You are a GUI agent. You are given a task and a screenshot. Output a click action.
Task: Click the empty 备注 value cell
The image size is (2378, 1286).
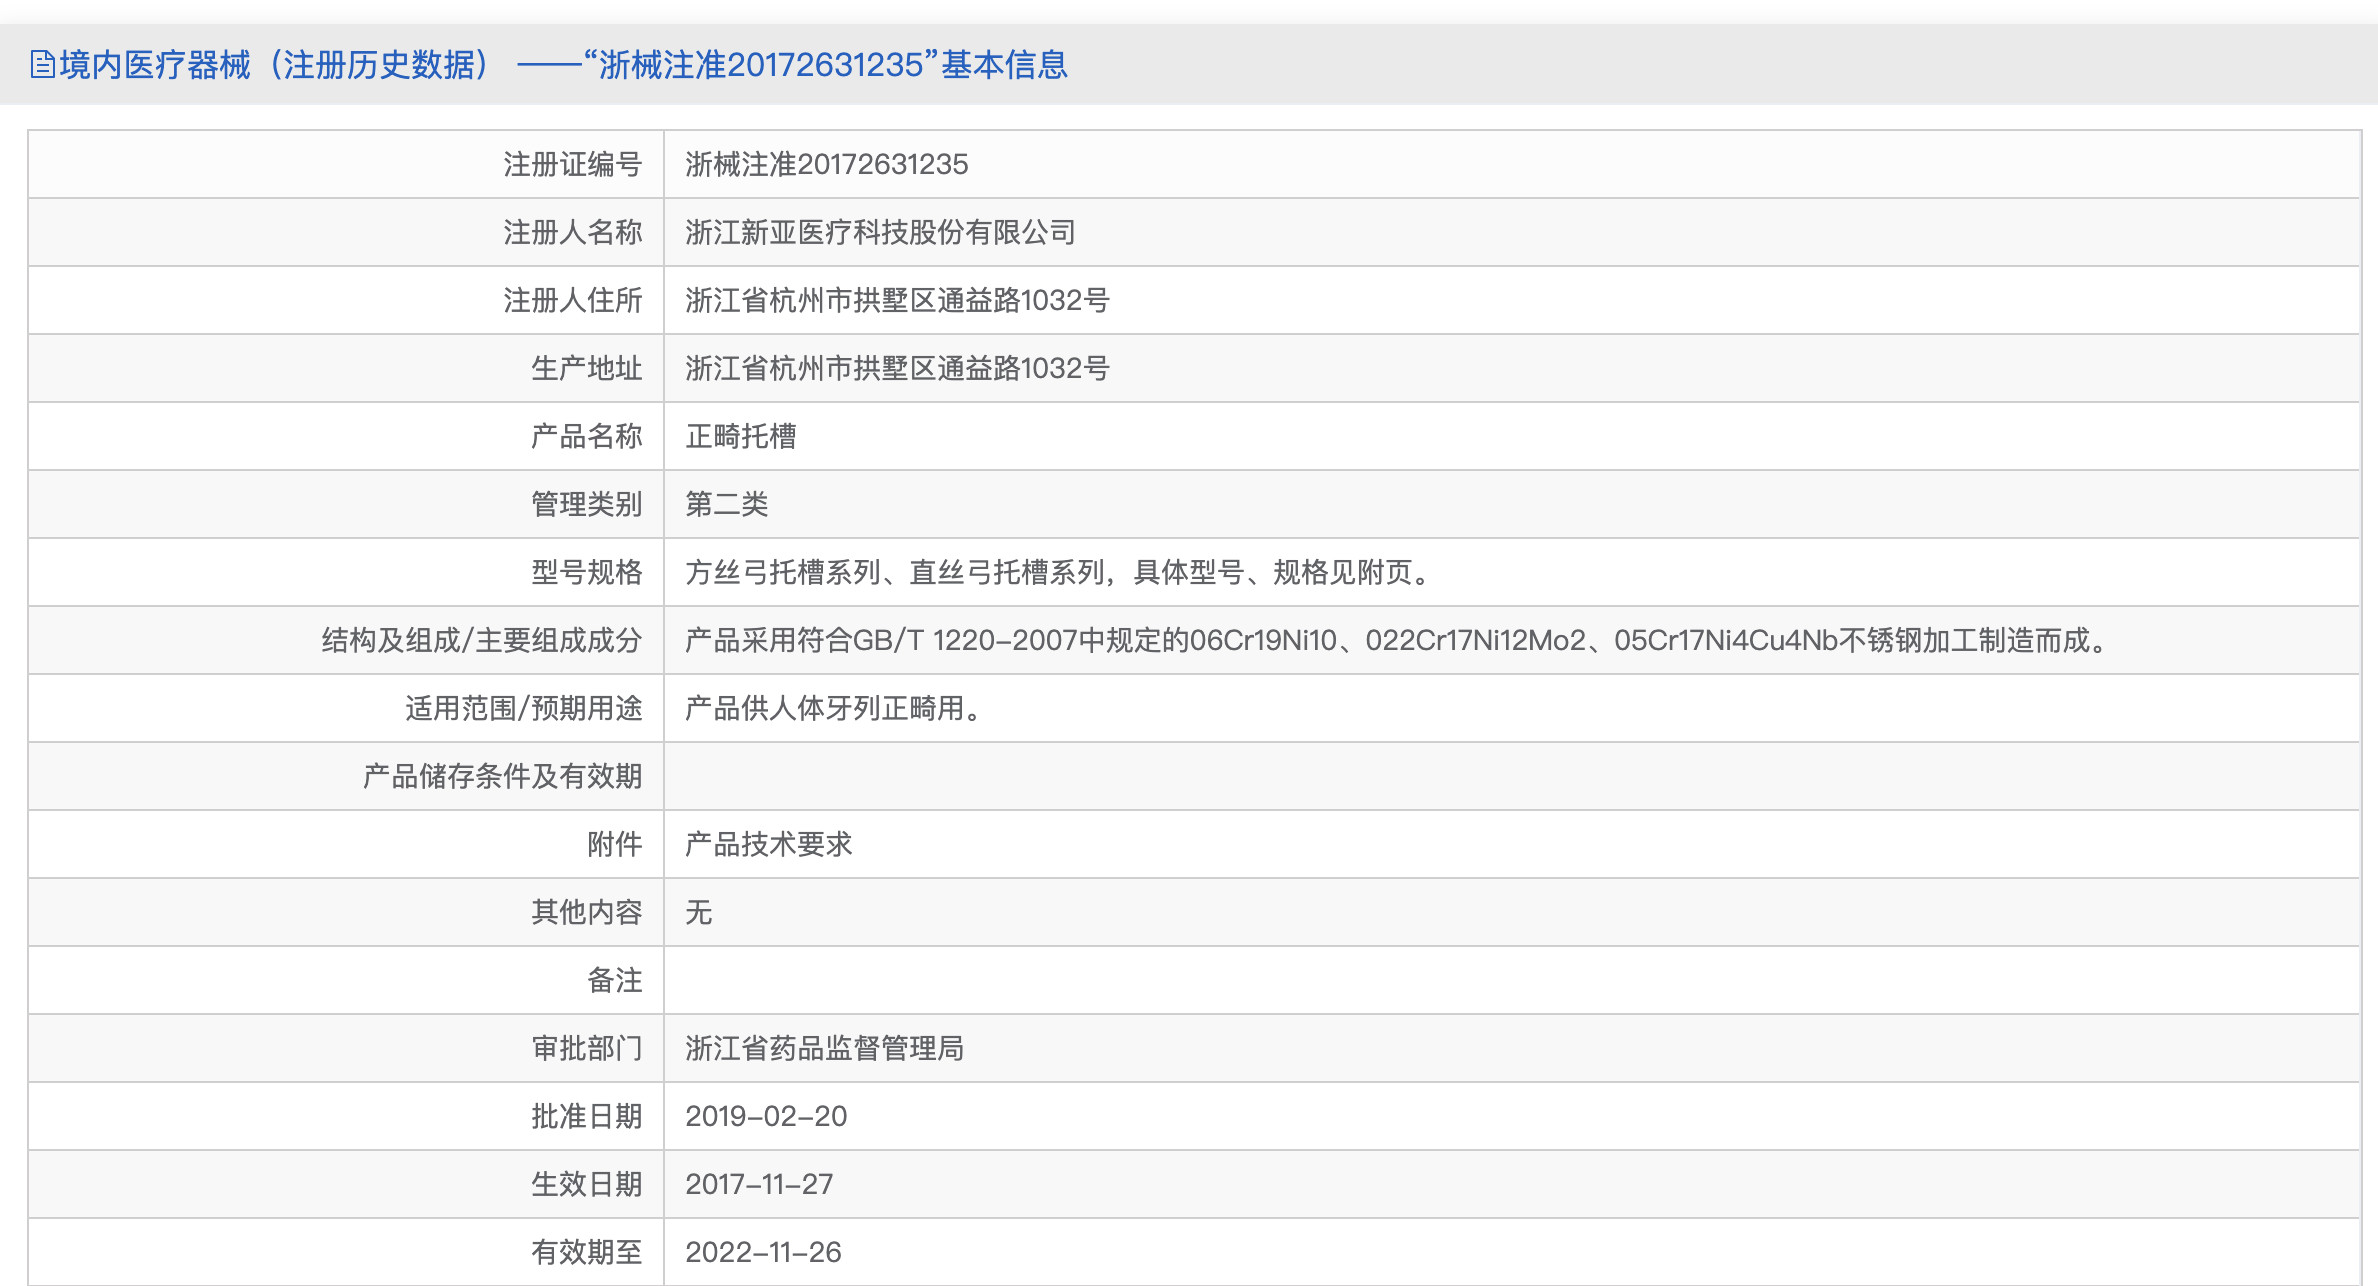click(x=1510, y=980)
